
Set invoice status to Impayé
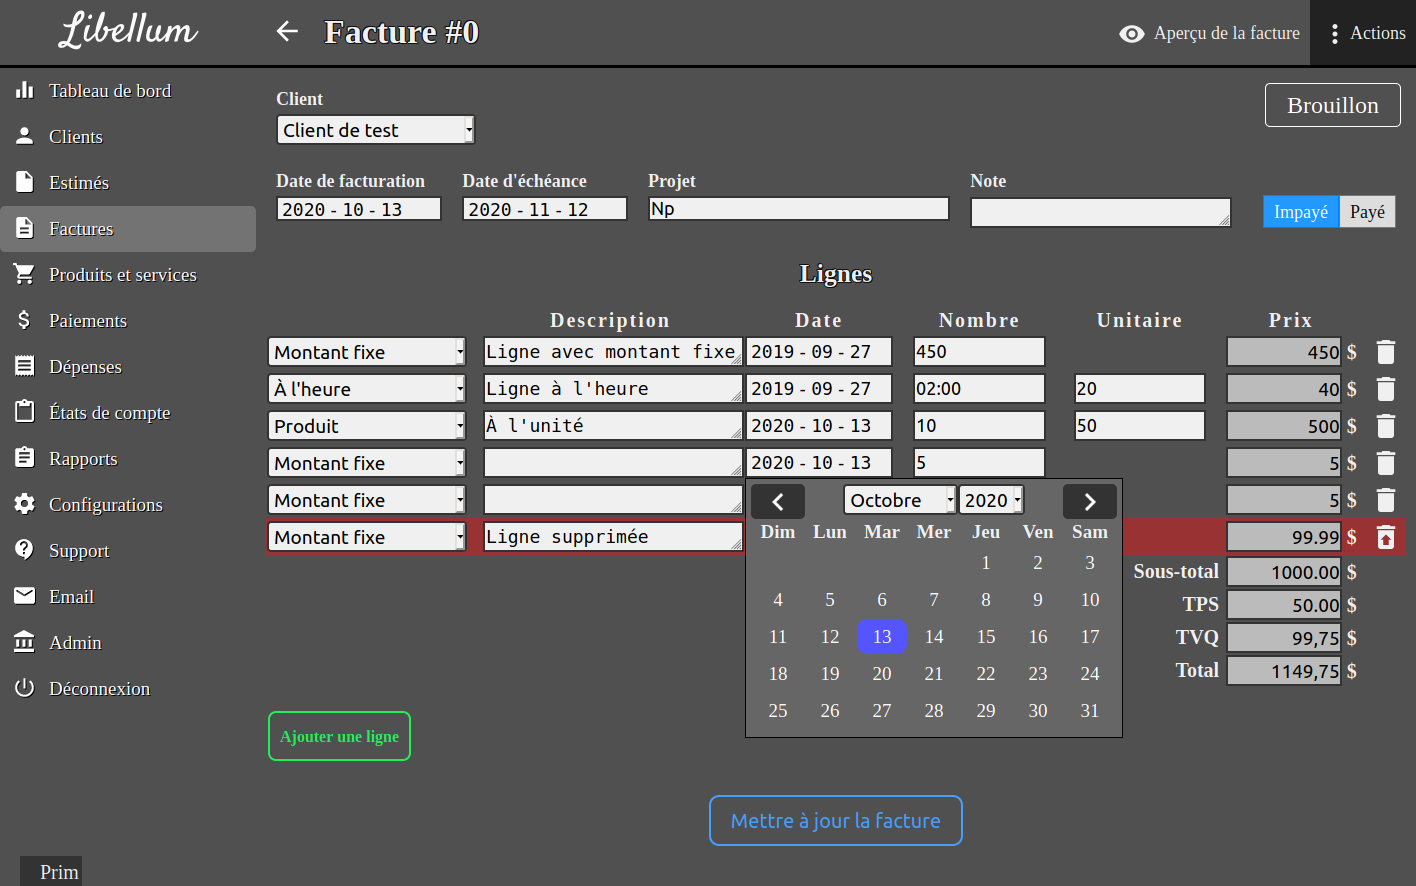tap(1300, 212)
